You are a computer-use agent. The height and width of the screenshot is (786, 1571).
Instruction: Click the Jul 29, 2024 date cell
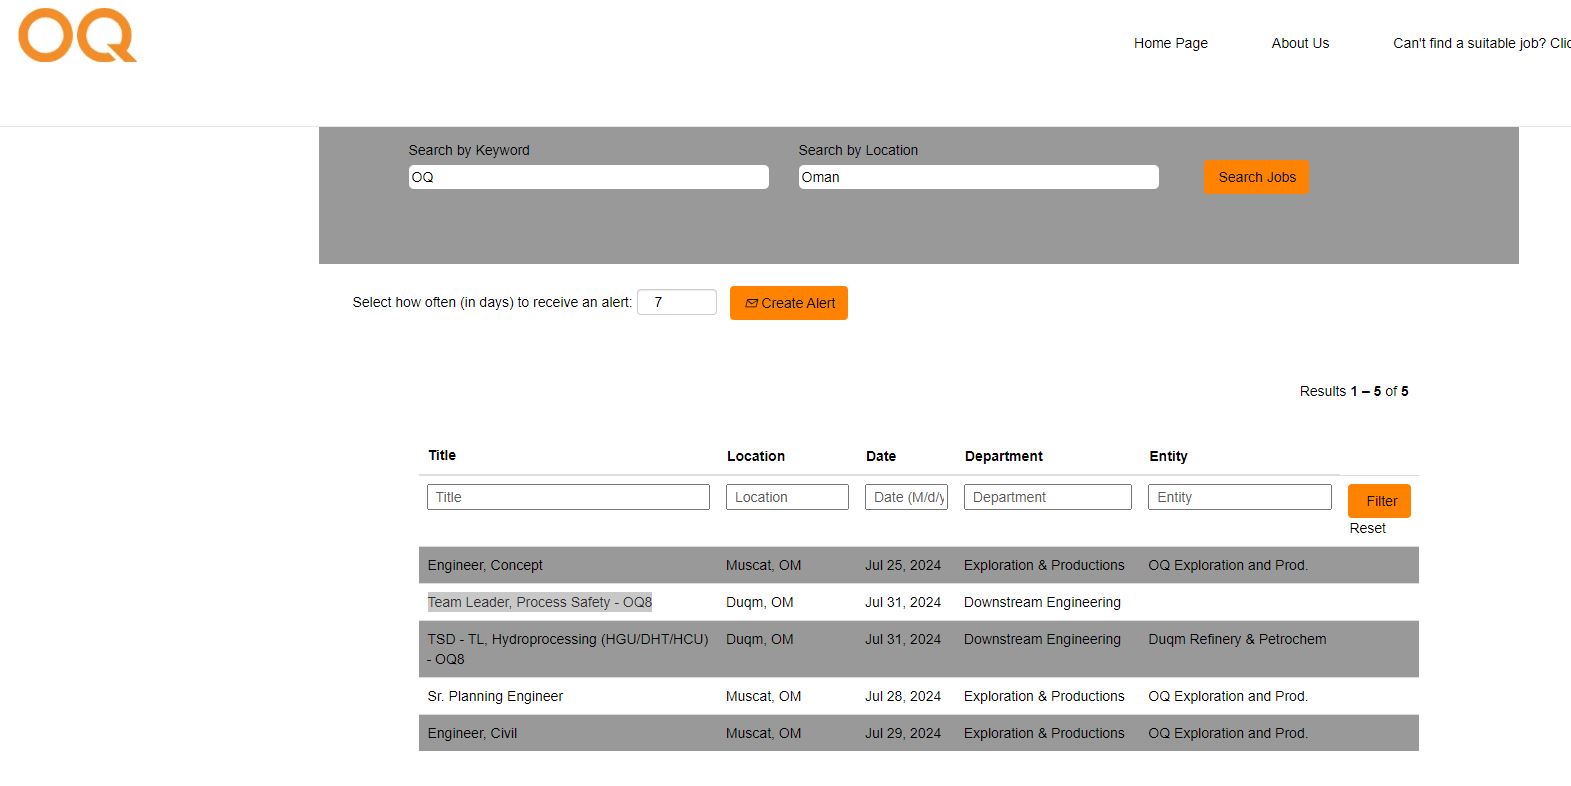(x=903, y=733)
